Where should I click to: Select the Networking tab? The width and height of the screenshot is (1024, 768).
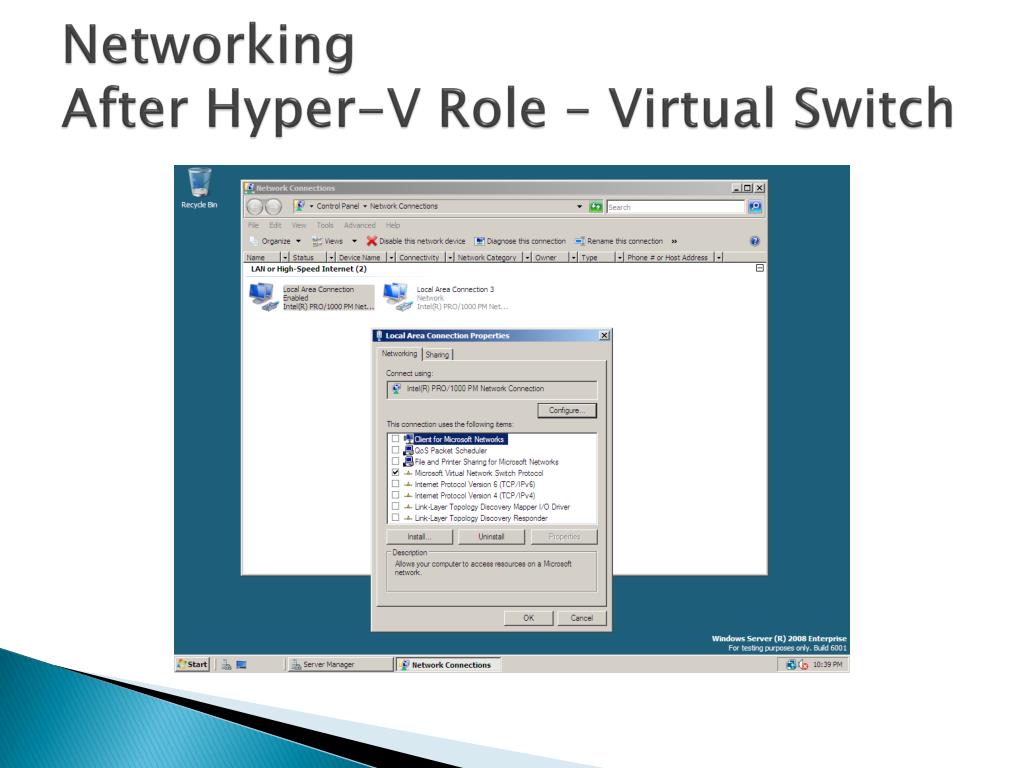[x=400, y=353]
